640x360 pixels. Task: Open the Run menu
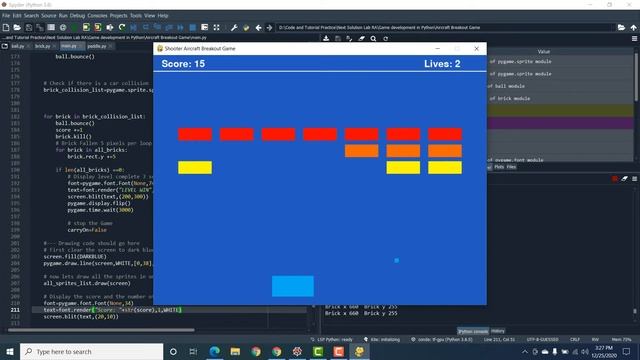(x=63, y=16)
